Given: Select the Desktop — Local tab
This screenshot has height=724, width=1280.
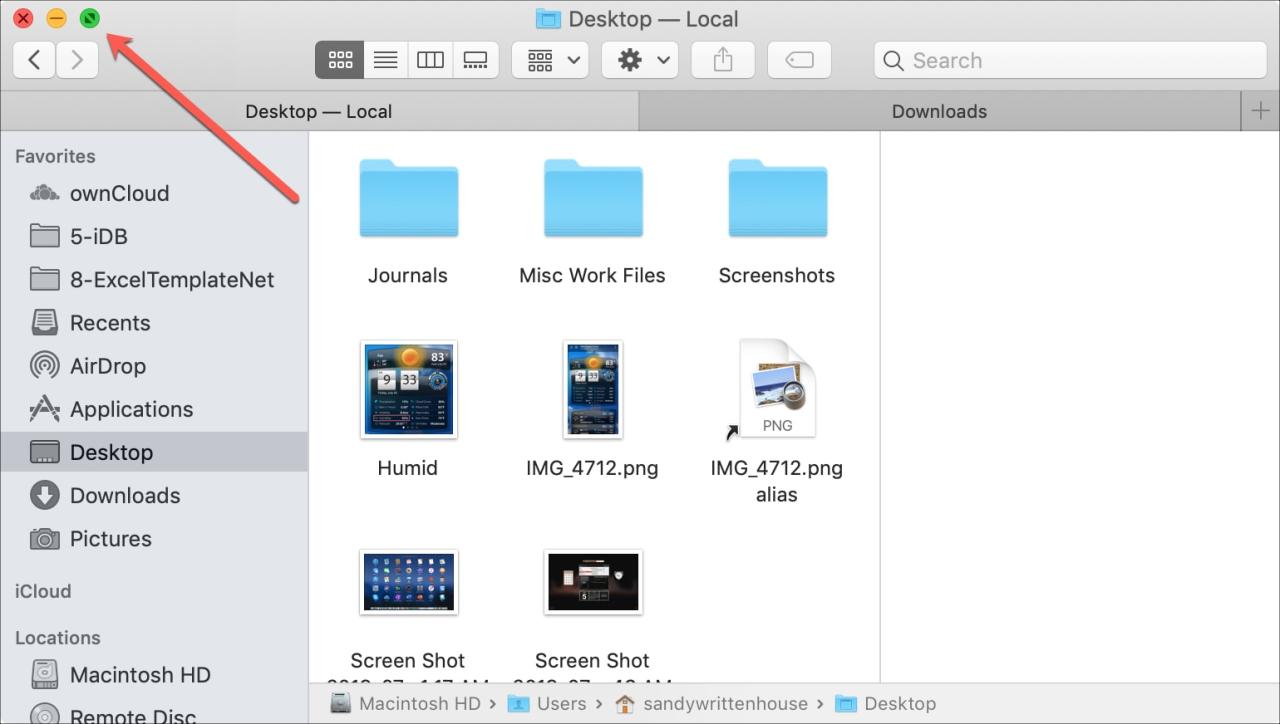Looking at the screenshot, I should 318,111.
